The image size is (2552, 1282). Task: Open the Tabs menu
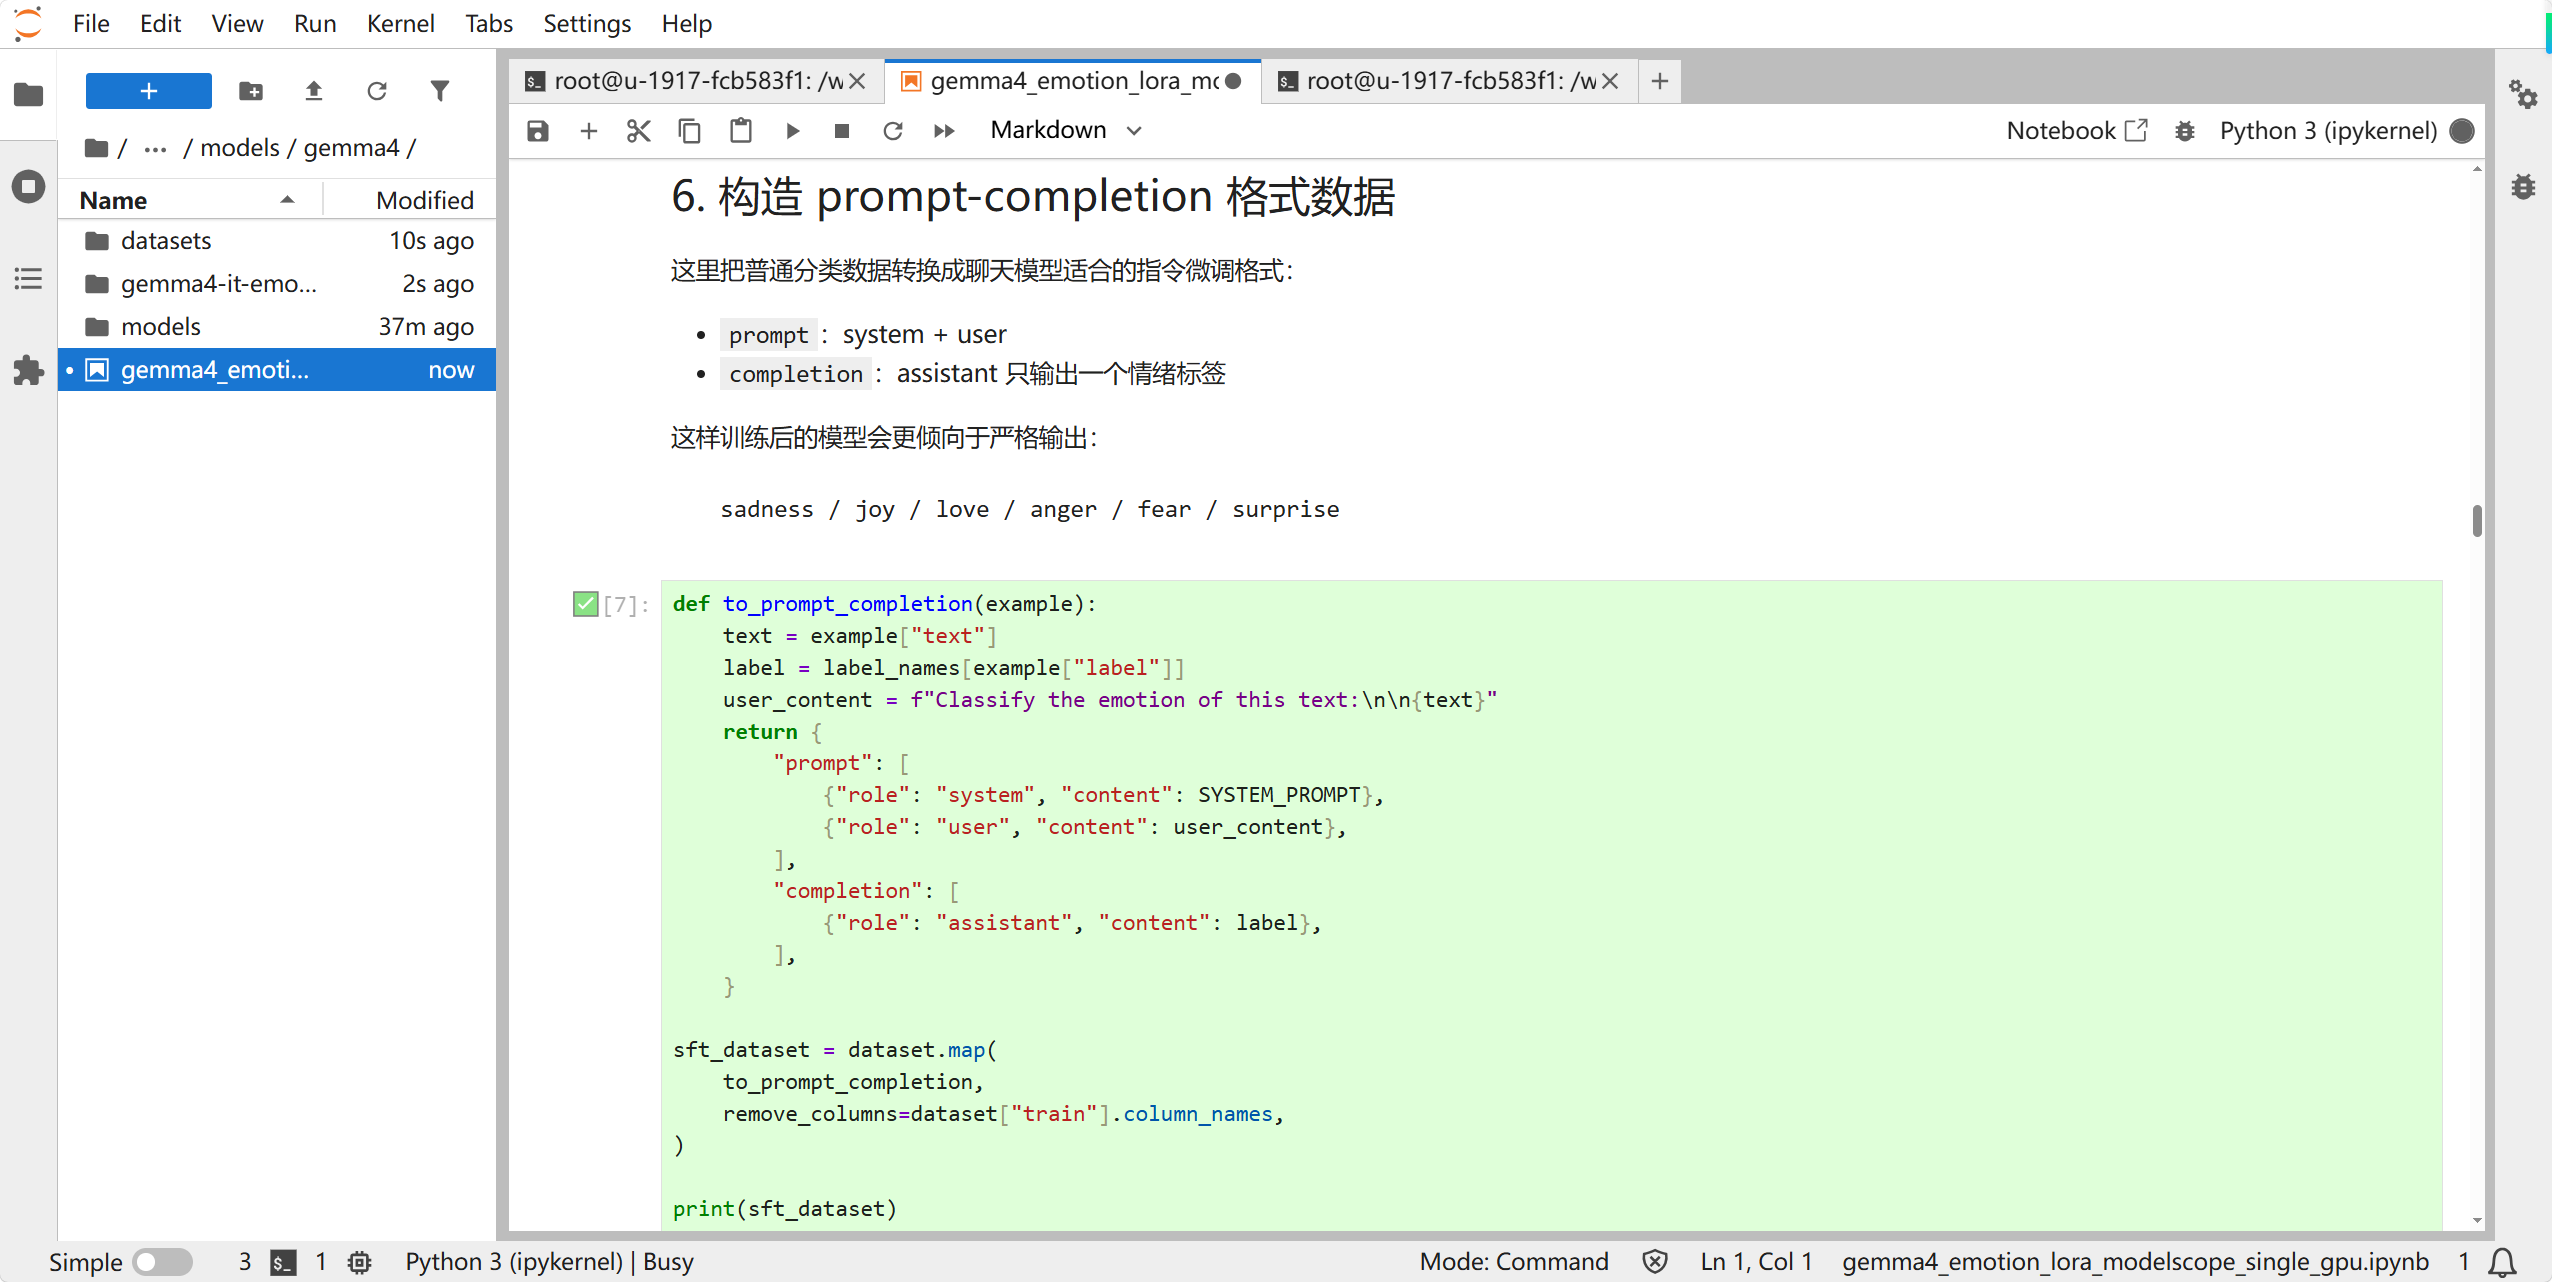coord(488,23)
